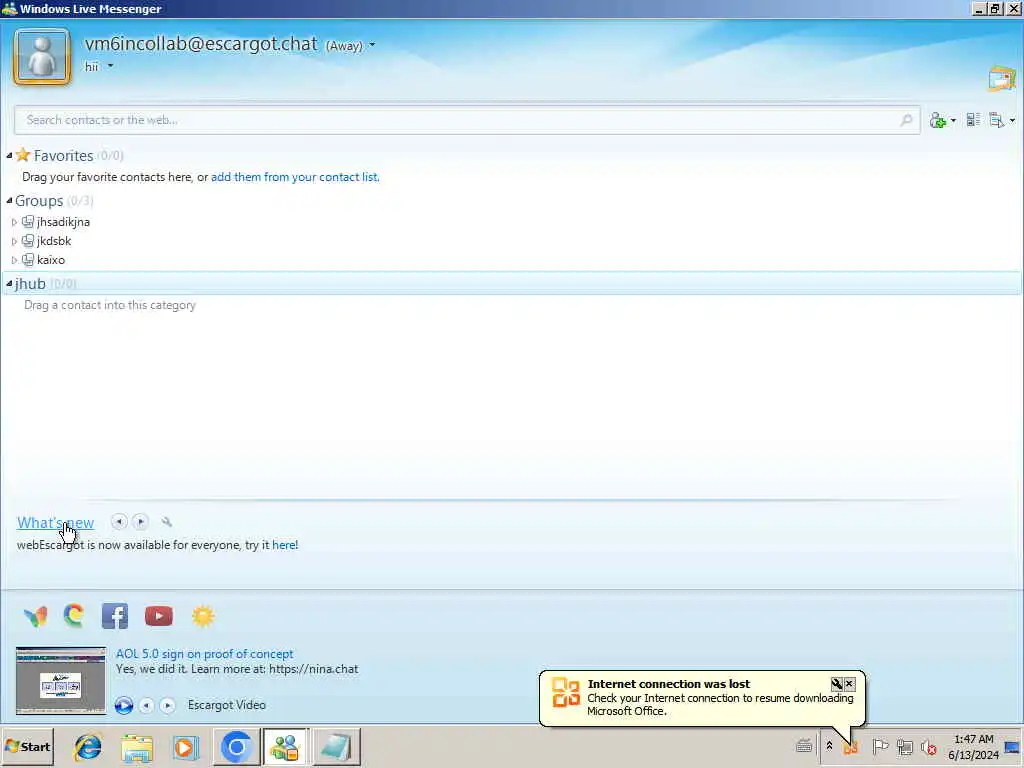Viewport: 1024px width, 768px height.
Task: Open the YouTube icon
Action: pyautogui.click(x=159, y=616)
